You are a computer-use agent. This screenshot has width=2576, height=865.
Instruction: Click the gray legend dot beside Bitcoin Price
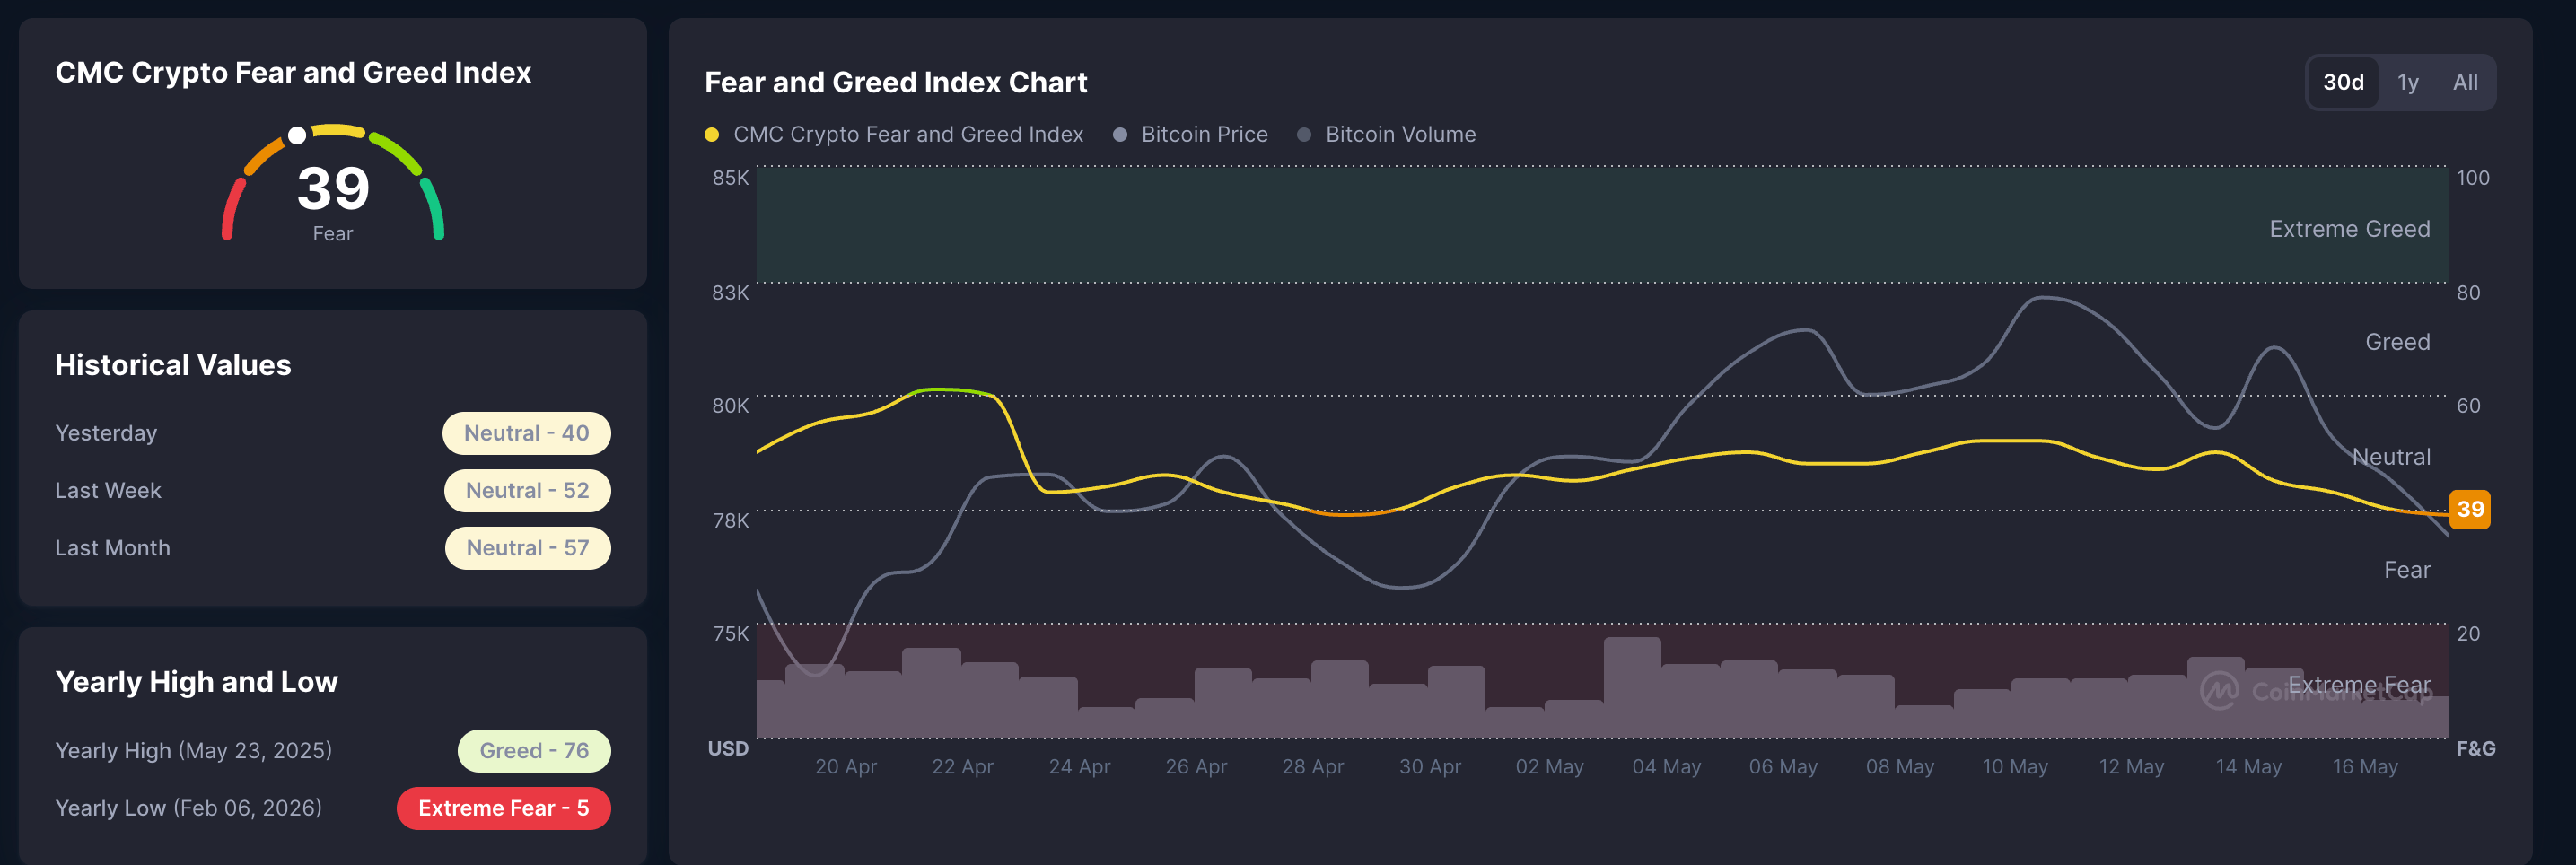tap(1120, 134)
